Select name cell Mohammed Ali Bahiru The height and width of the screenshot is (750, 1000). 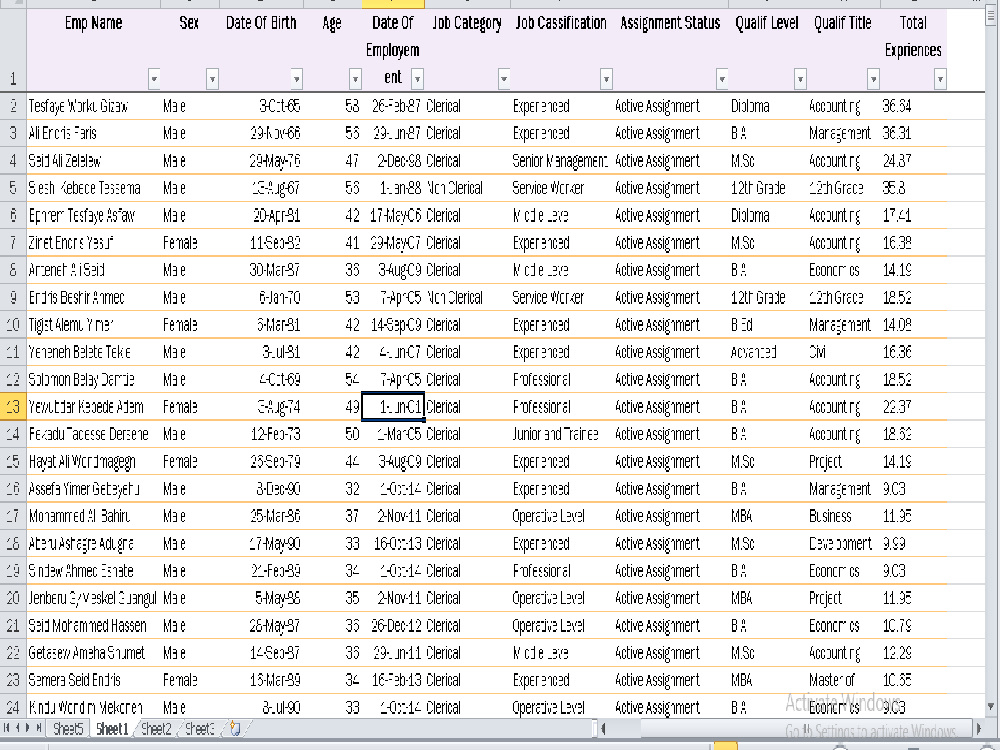[93, 516]
